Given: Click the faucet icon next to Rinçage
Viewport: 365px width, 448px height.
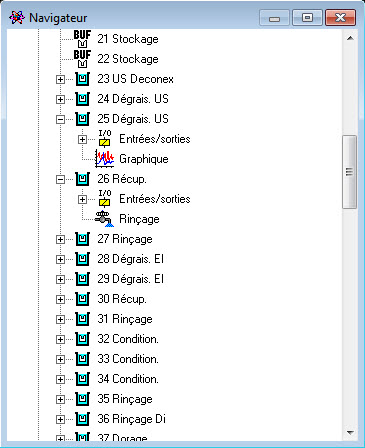Looking at the screenshot, I should click(105, 219).
